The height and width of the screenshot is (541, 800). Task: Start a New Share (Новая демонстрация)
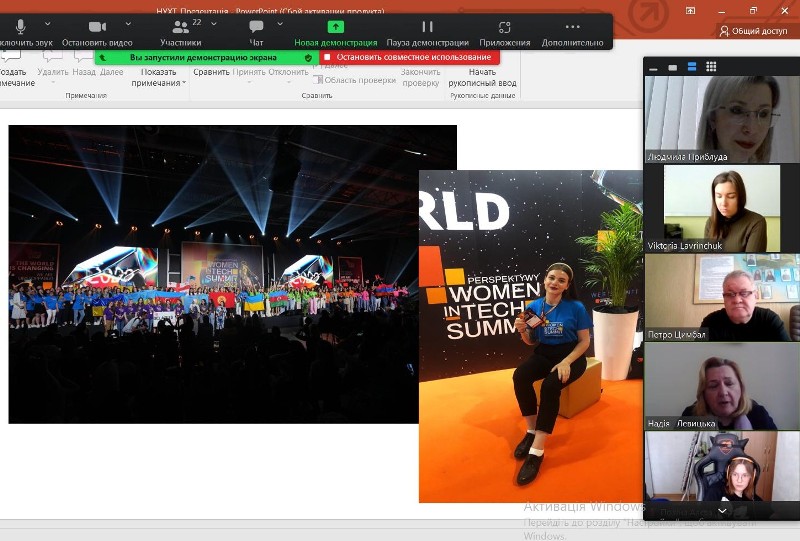click(x=335, y=27)
